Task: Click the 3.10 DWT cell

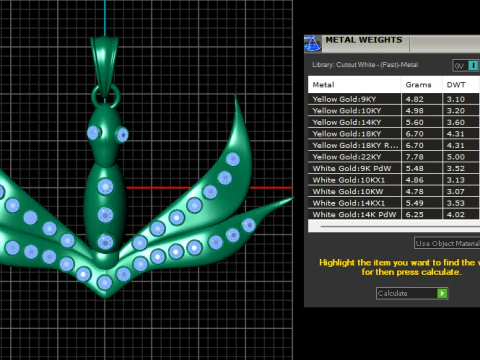Action: (x=461, y=99)
